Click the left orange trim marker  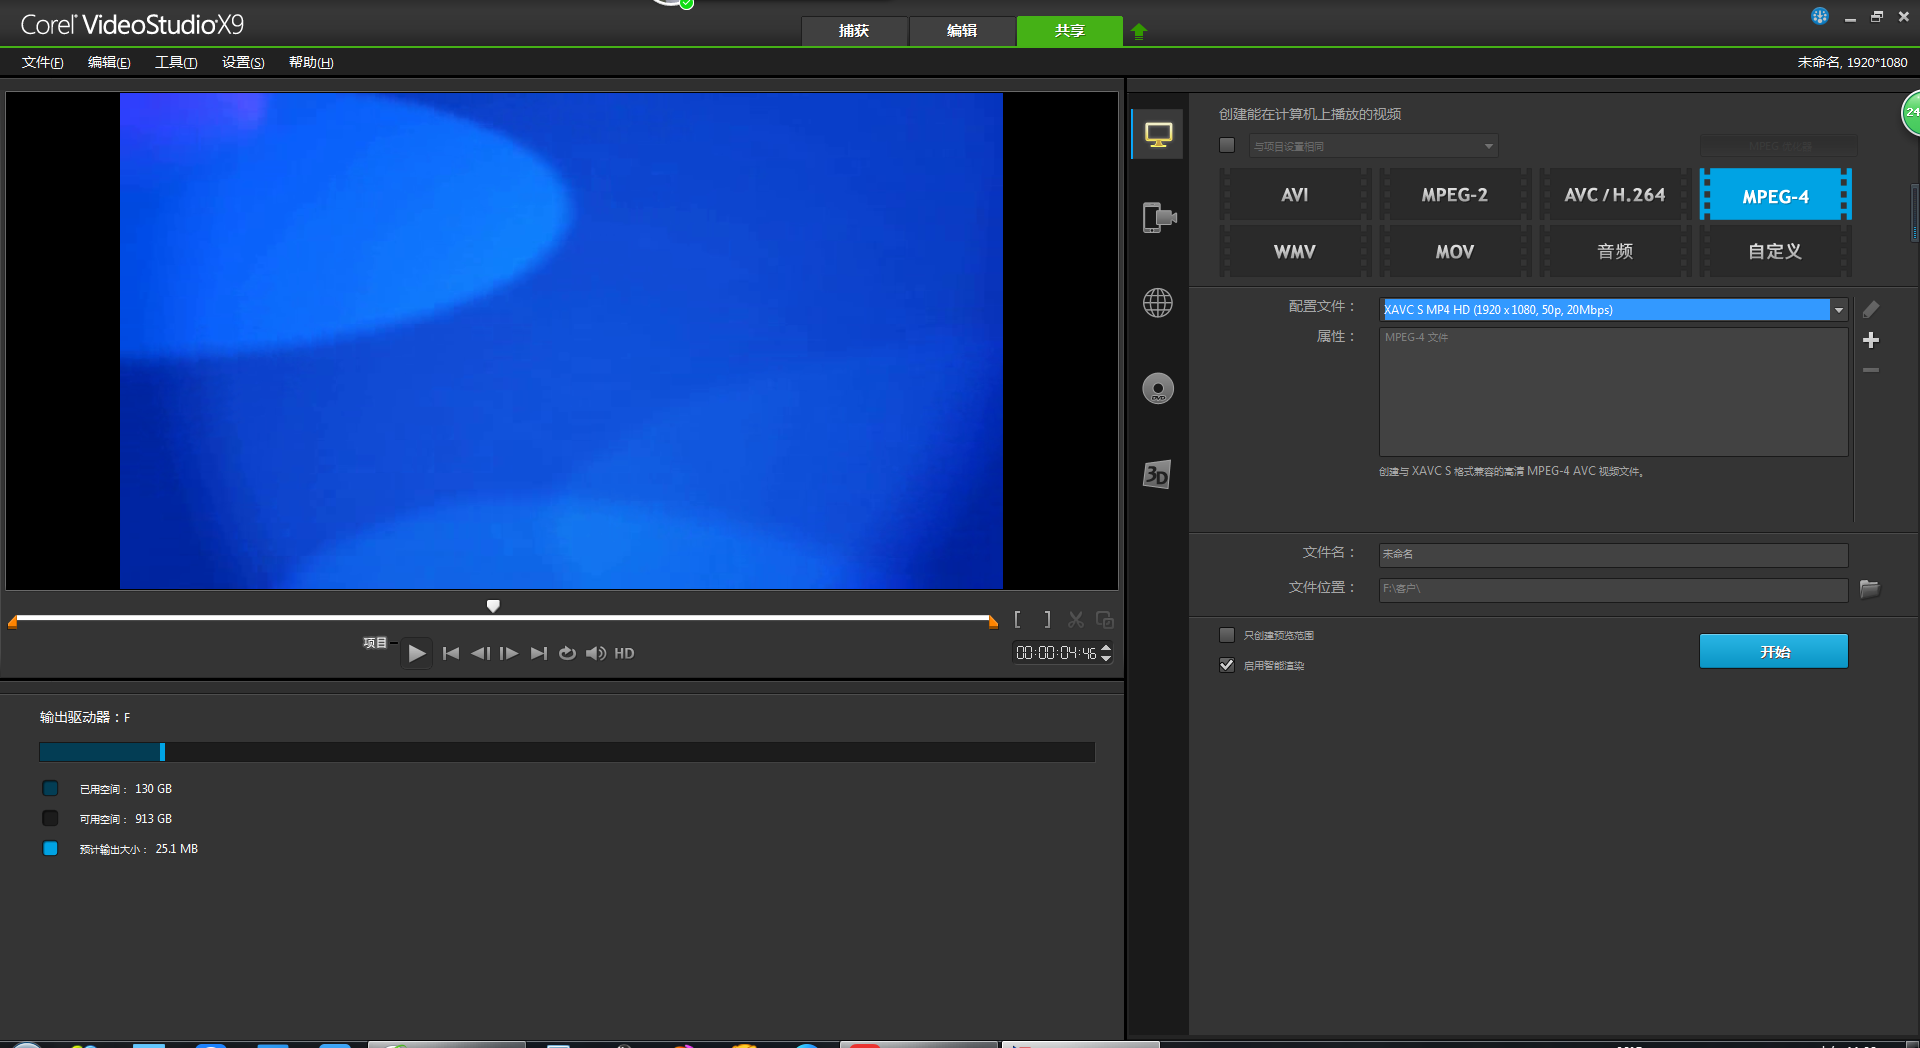coord(13,622)
